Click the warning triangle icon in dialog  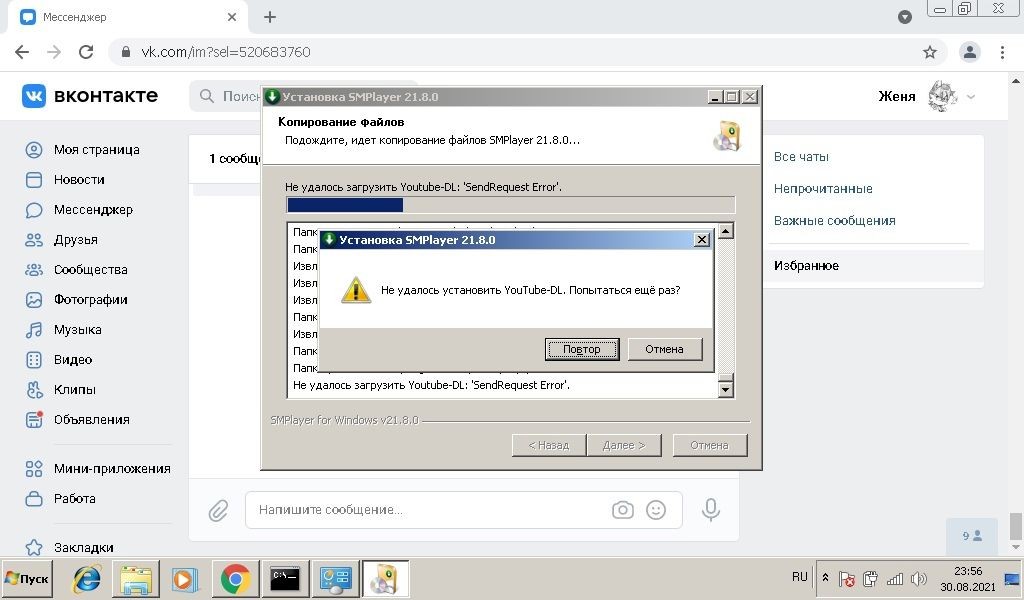tap(356, 290)
